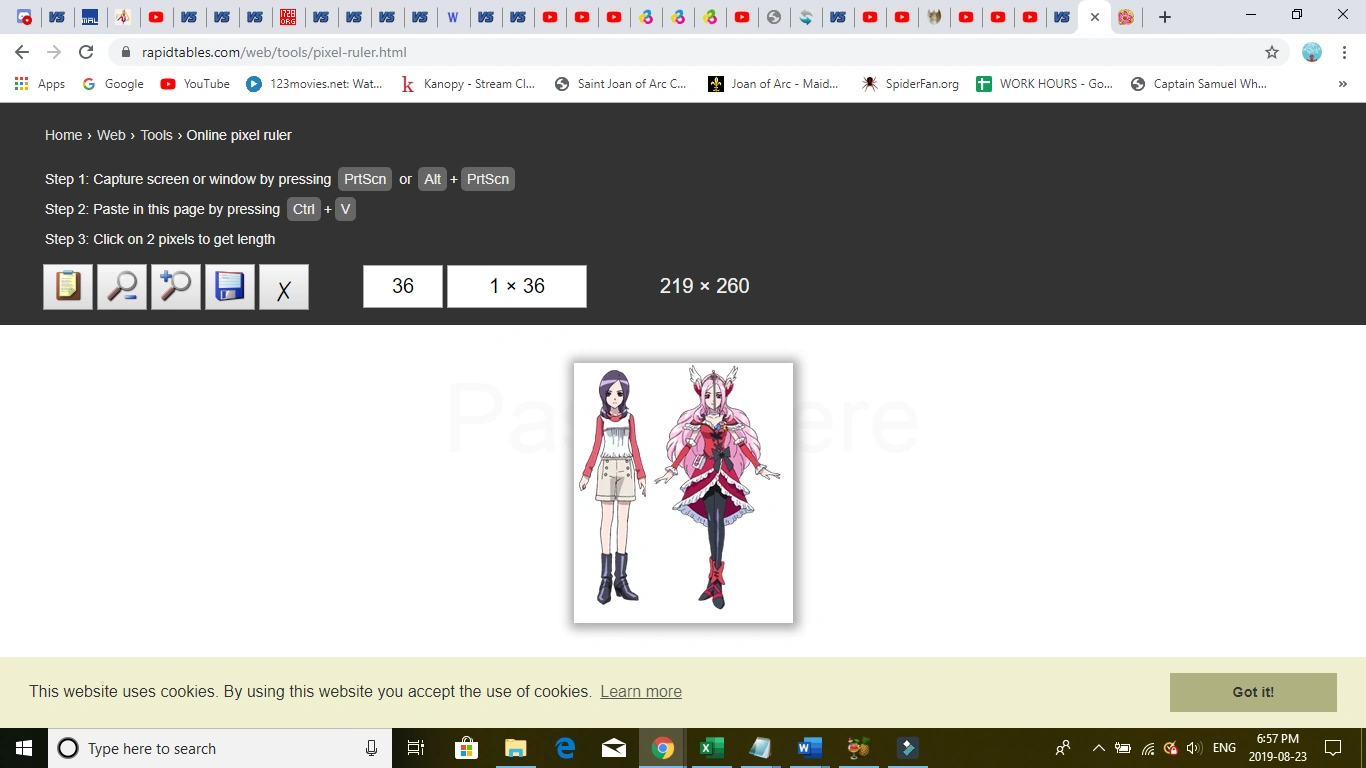The width and height of the screenshot is (1366, 768).
Task: Reload the pixel ruler page
Action: coord(86,52)
